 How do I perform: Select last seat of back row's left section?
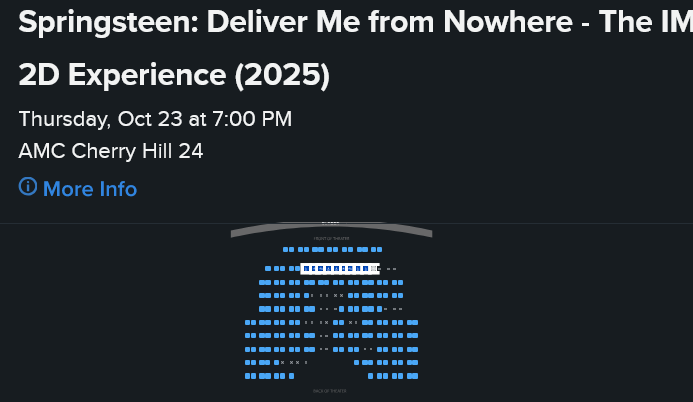pos(291,376)
